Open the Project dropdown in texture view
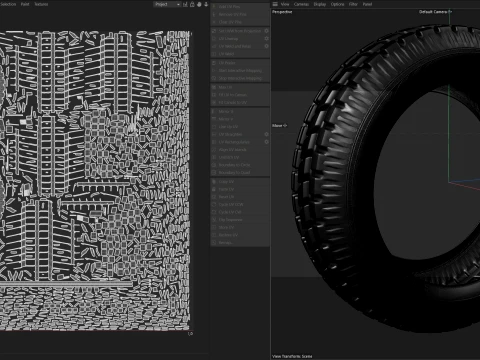The image size is (480, 360). coord(167,4)
